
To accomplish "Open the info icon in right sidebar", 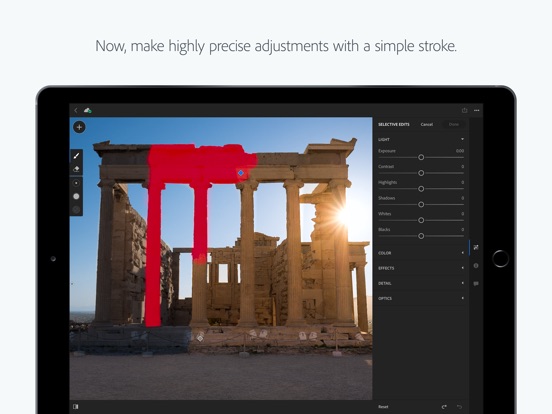I will (476, 265).
